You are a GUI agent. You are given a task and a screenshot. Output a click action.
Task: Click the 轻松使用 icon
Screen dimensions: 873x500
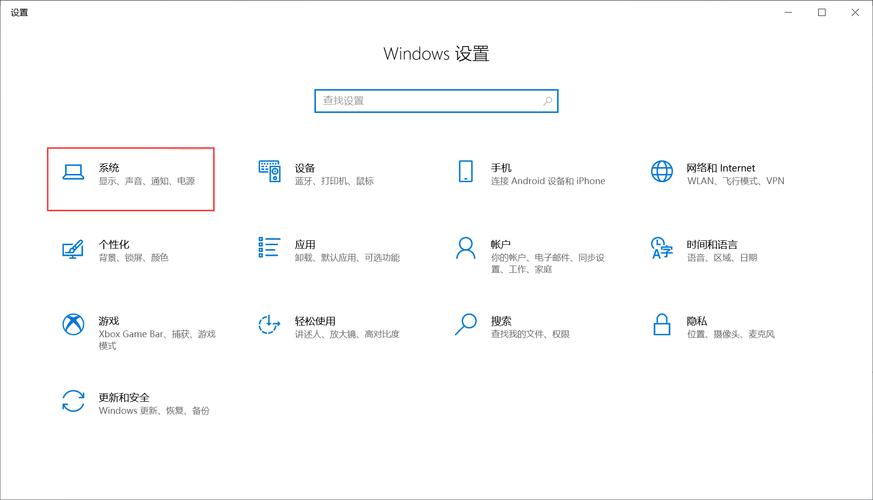(x=269, y=324)
